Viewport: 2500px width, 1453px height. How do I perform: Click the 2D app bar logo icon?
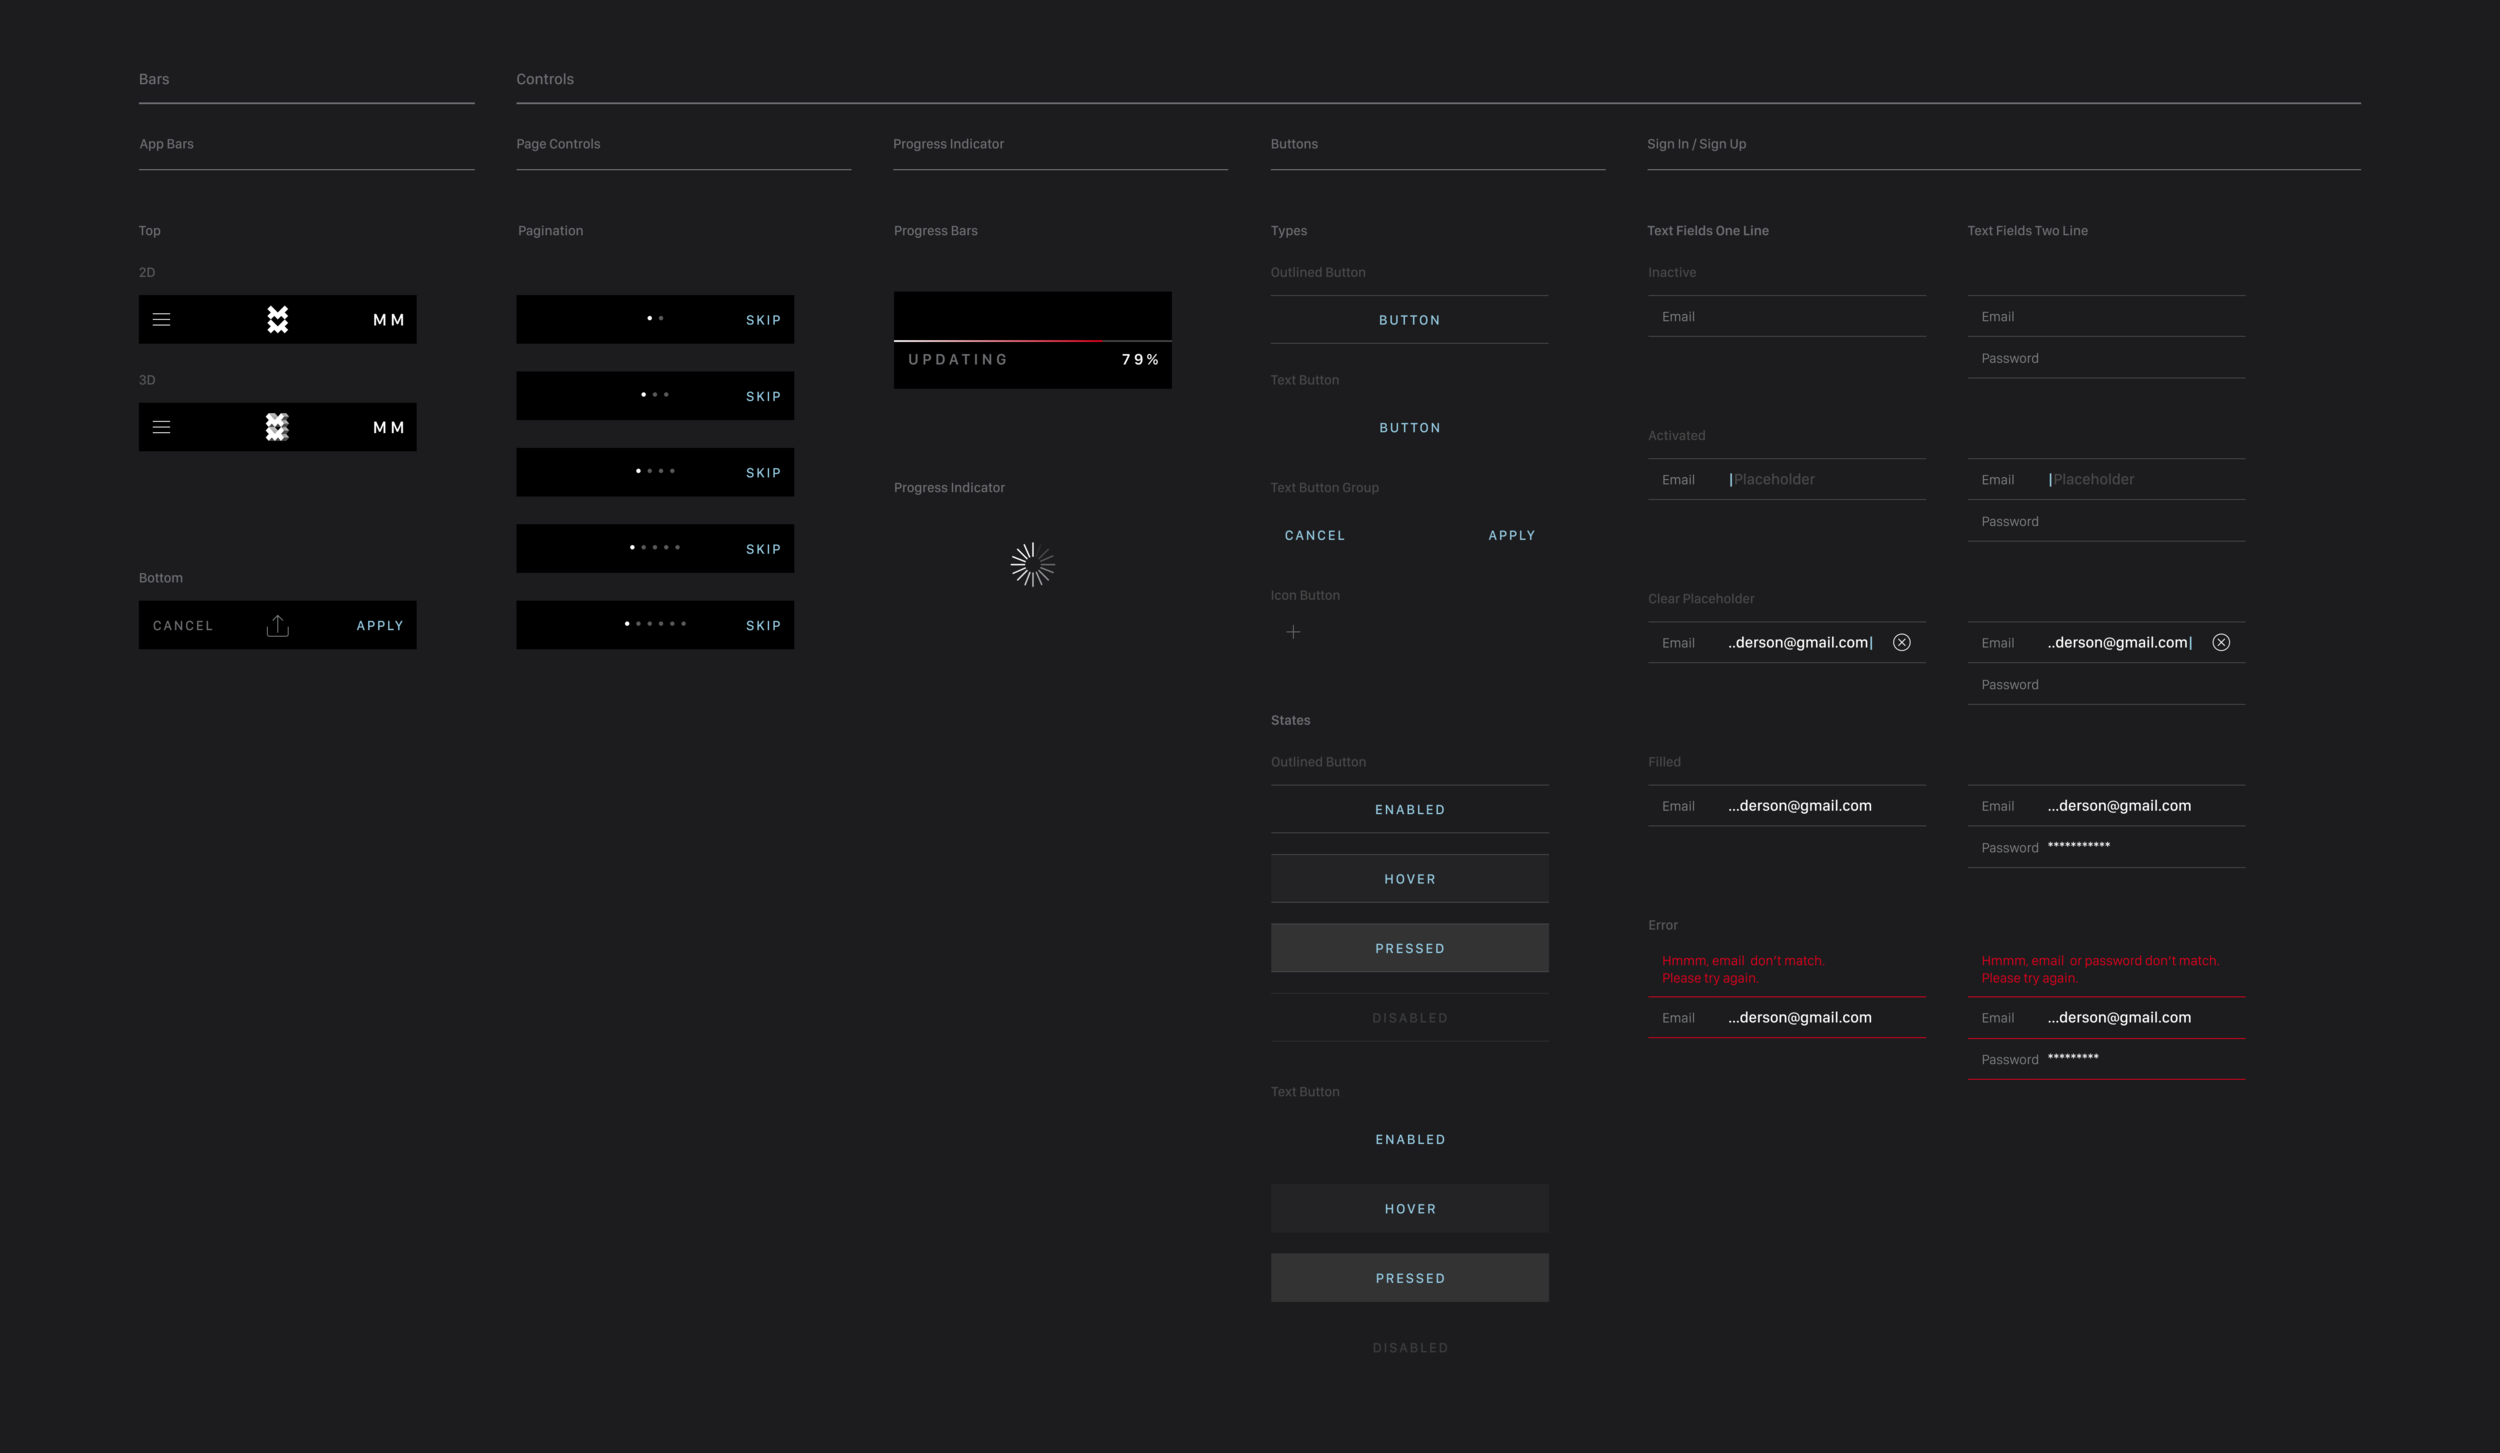point(278,320)
